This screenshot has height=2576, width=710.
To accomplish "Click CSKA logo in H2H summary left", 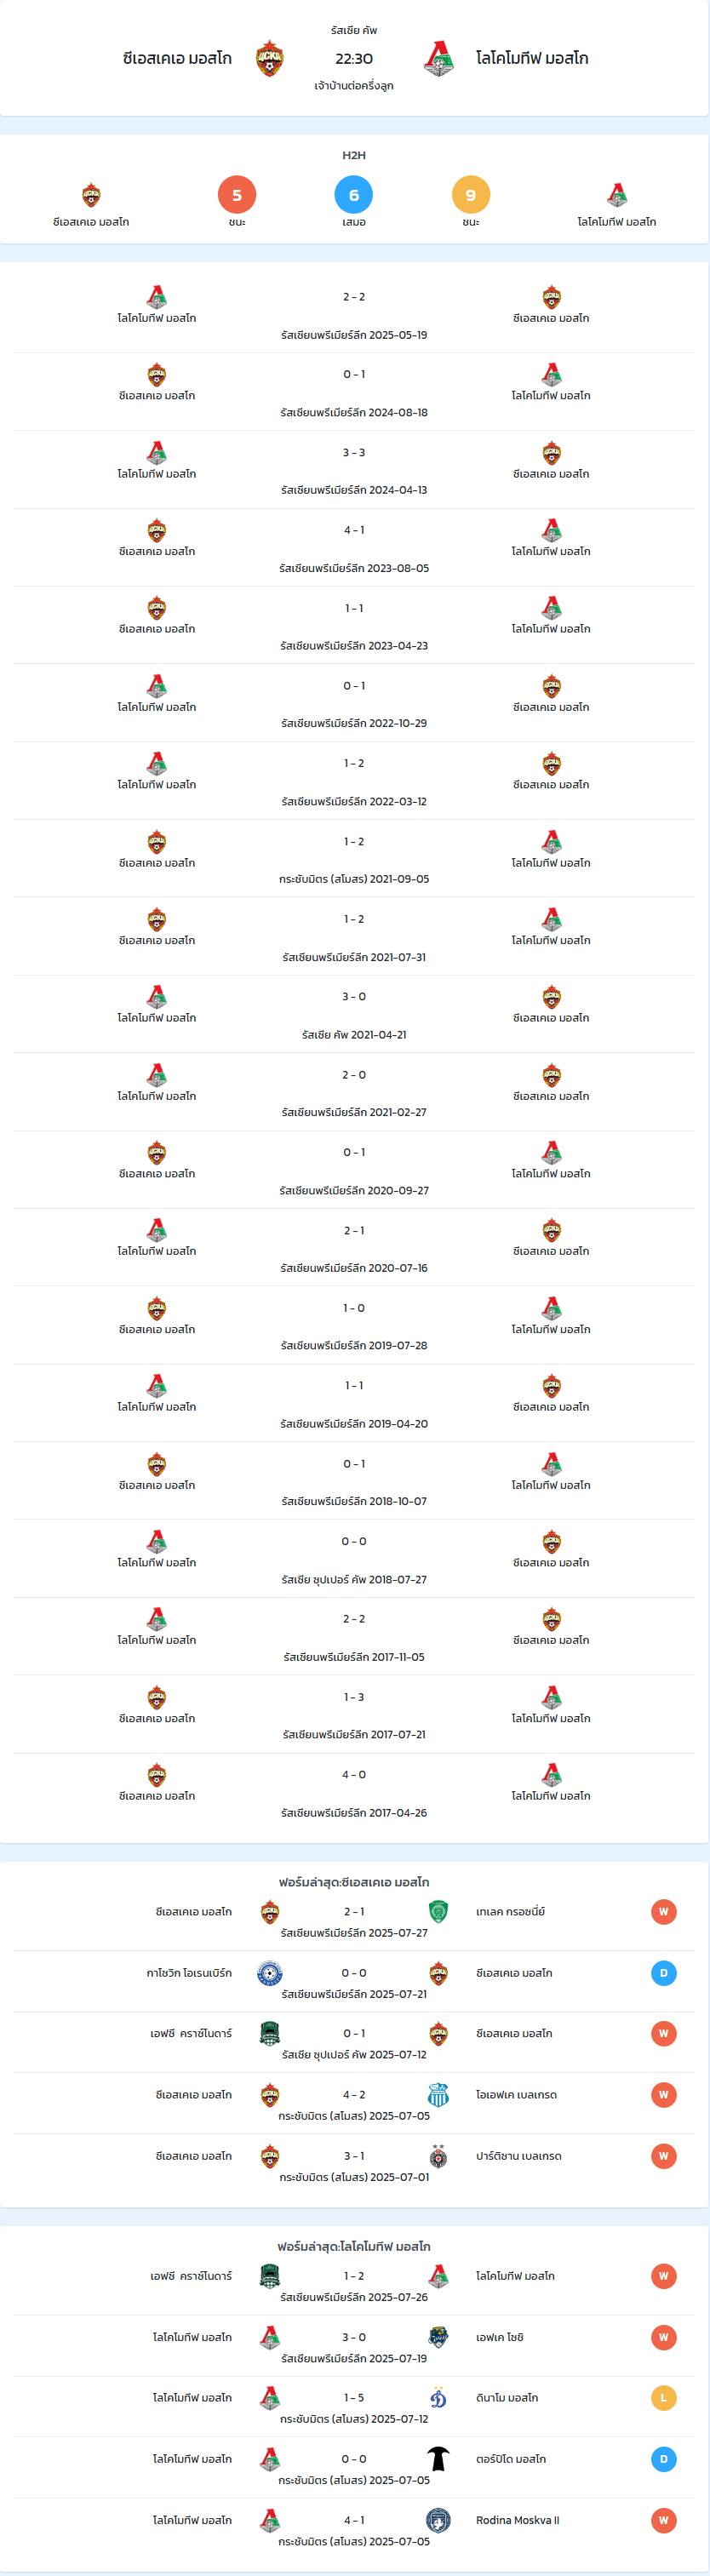I will (91, 195).
